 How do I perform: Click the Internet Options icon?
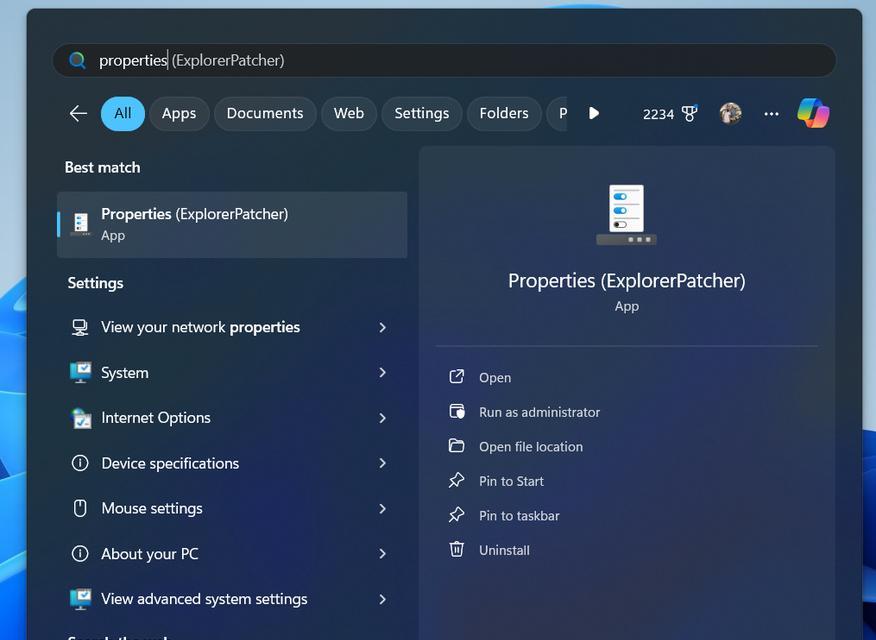[x=81, y=418]
